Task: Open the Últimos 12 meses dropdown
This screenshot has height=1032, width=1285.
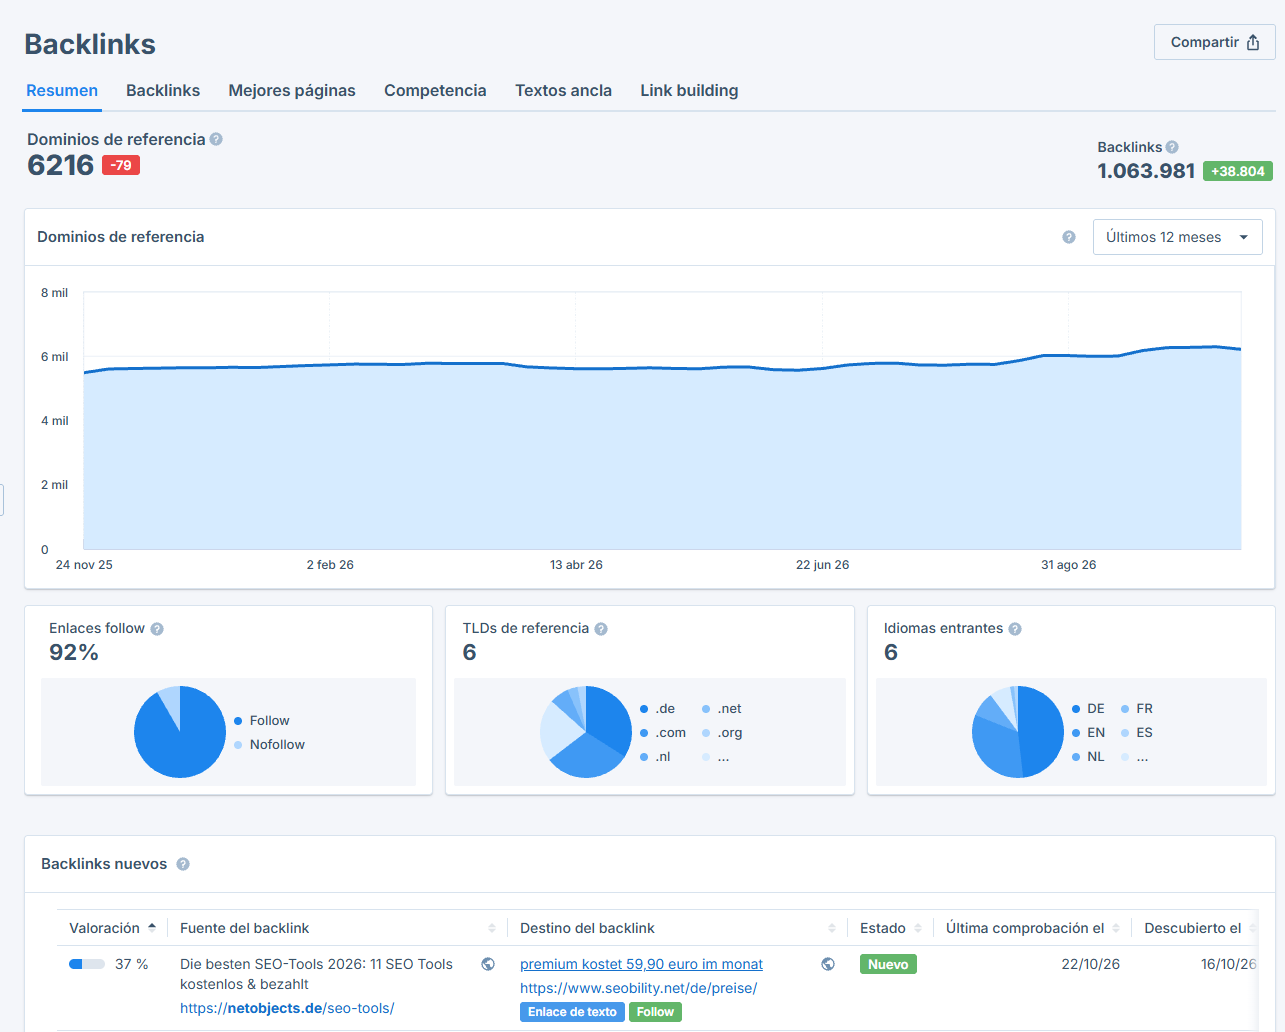Action: coord(1177,237)
